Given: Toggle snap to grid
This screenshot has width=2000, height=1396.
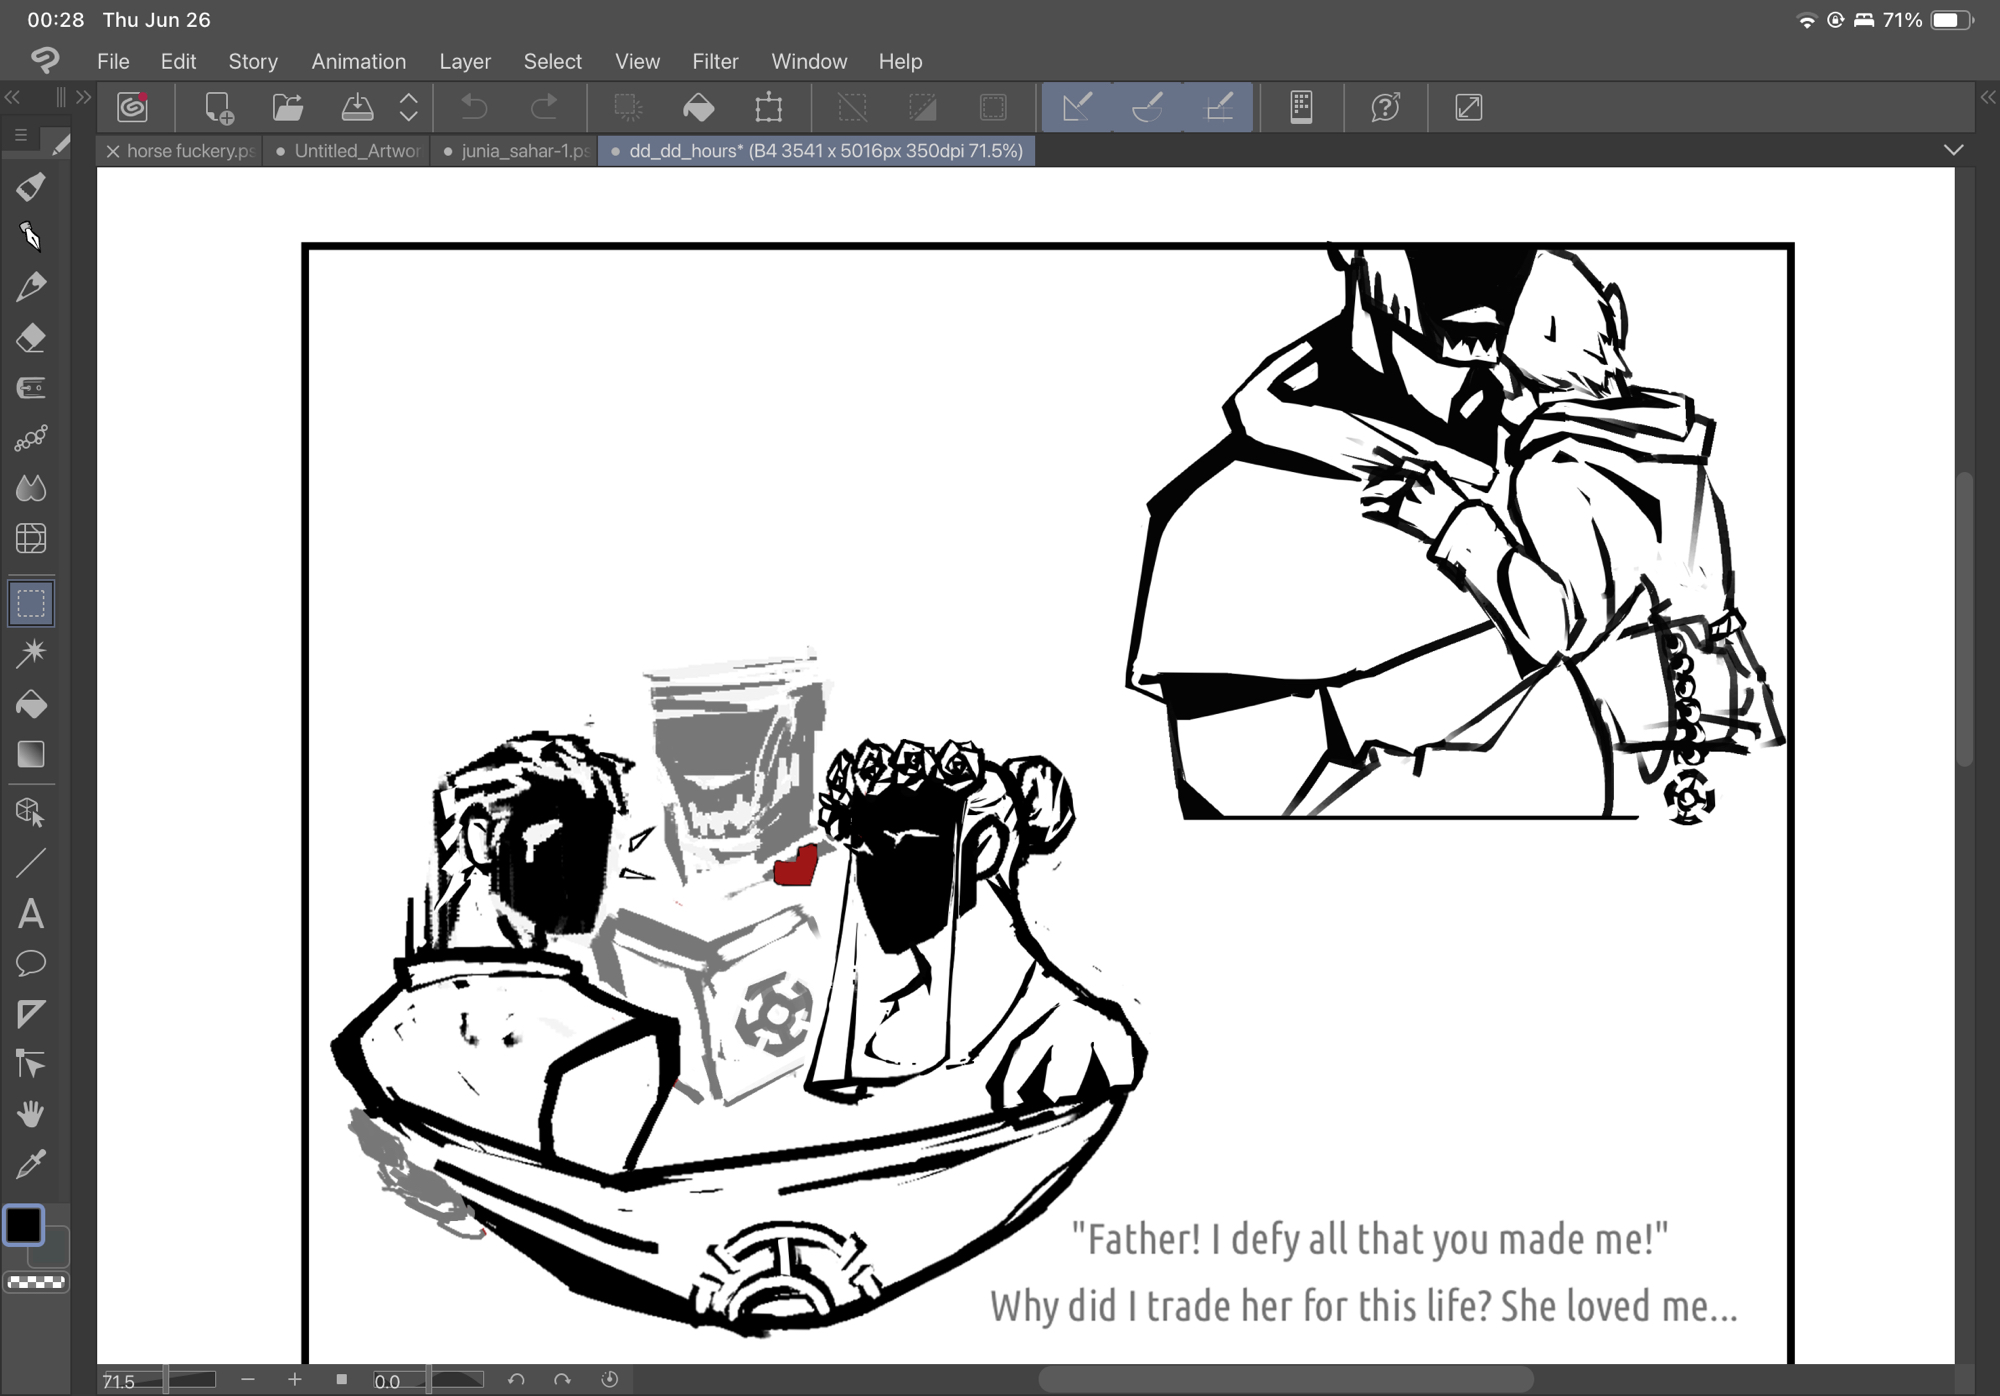Looking at the screenshot, I should tap(1219, 108).
